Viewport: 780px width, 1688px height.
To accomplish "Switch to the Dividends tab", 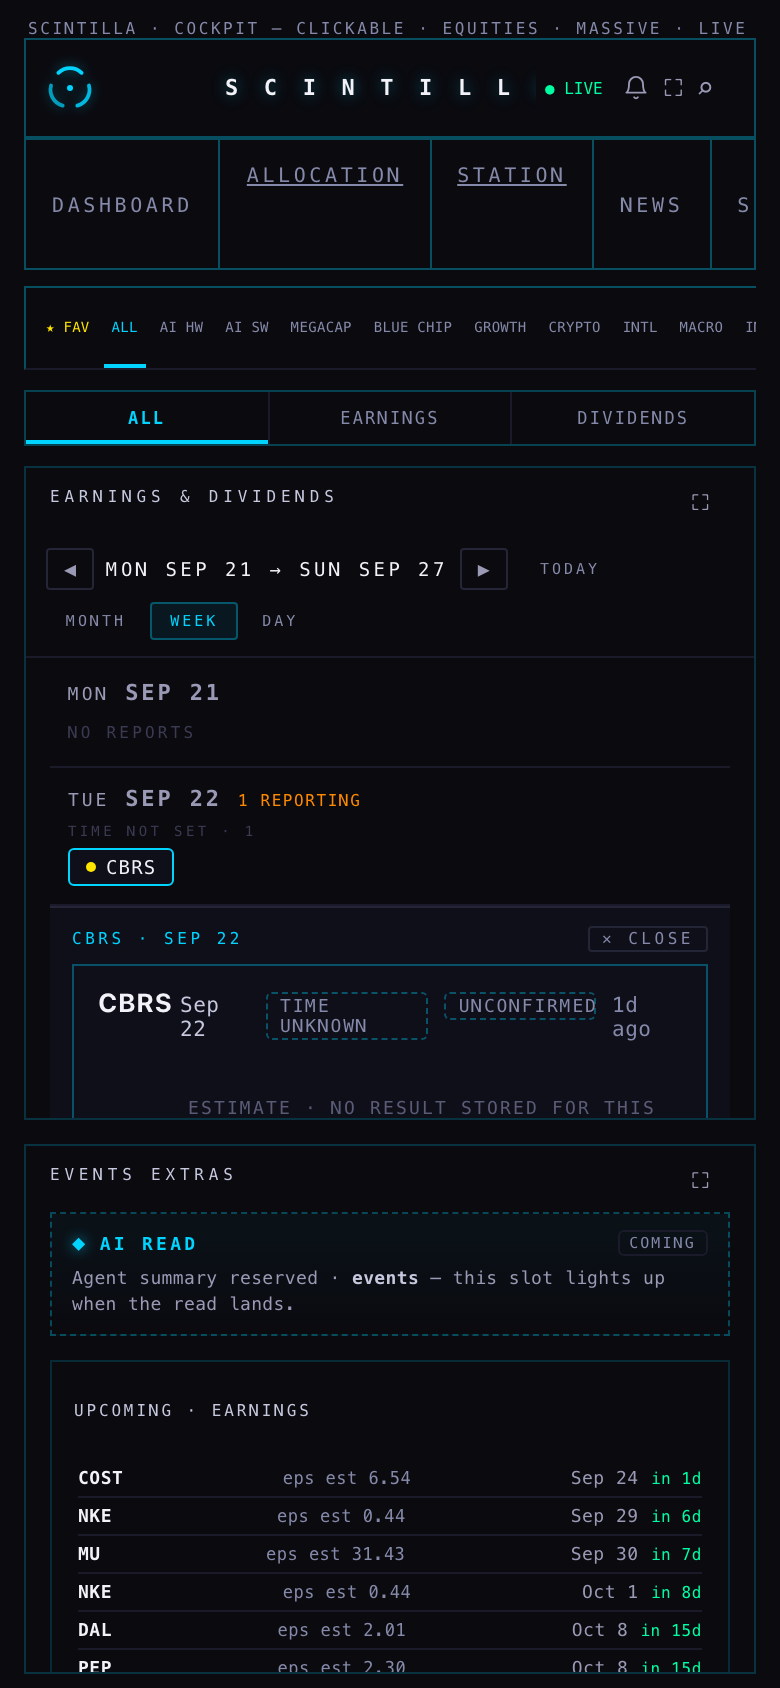I will (x=633, y=418).
